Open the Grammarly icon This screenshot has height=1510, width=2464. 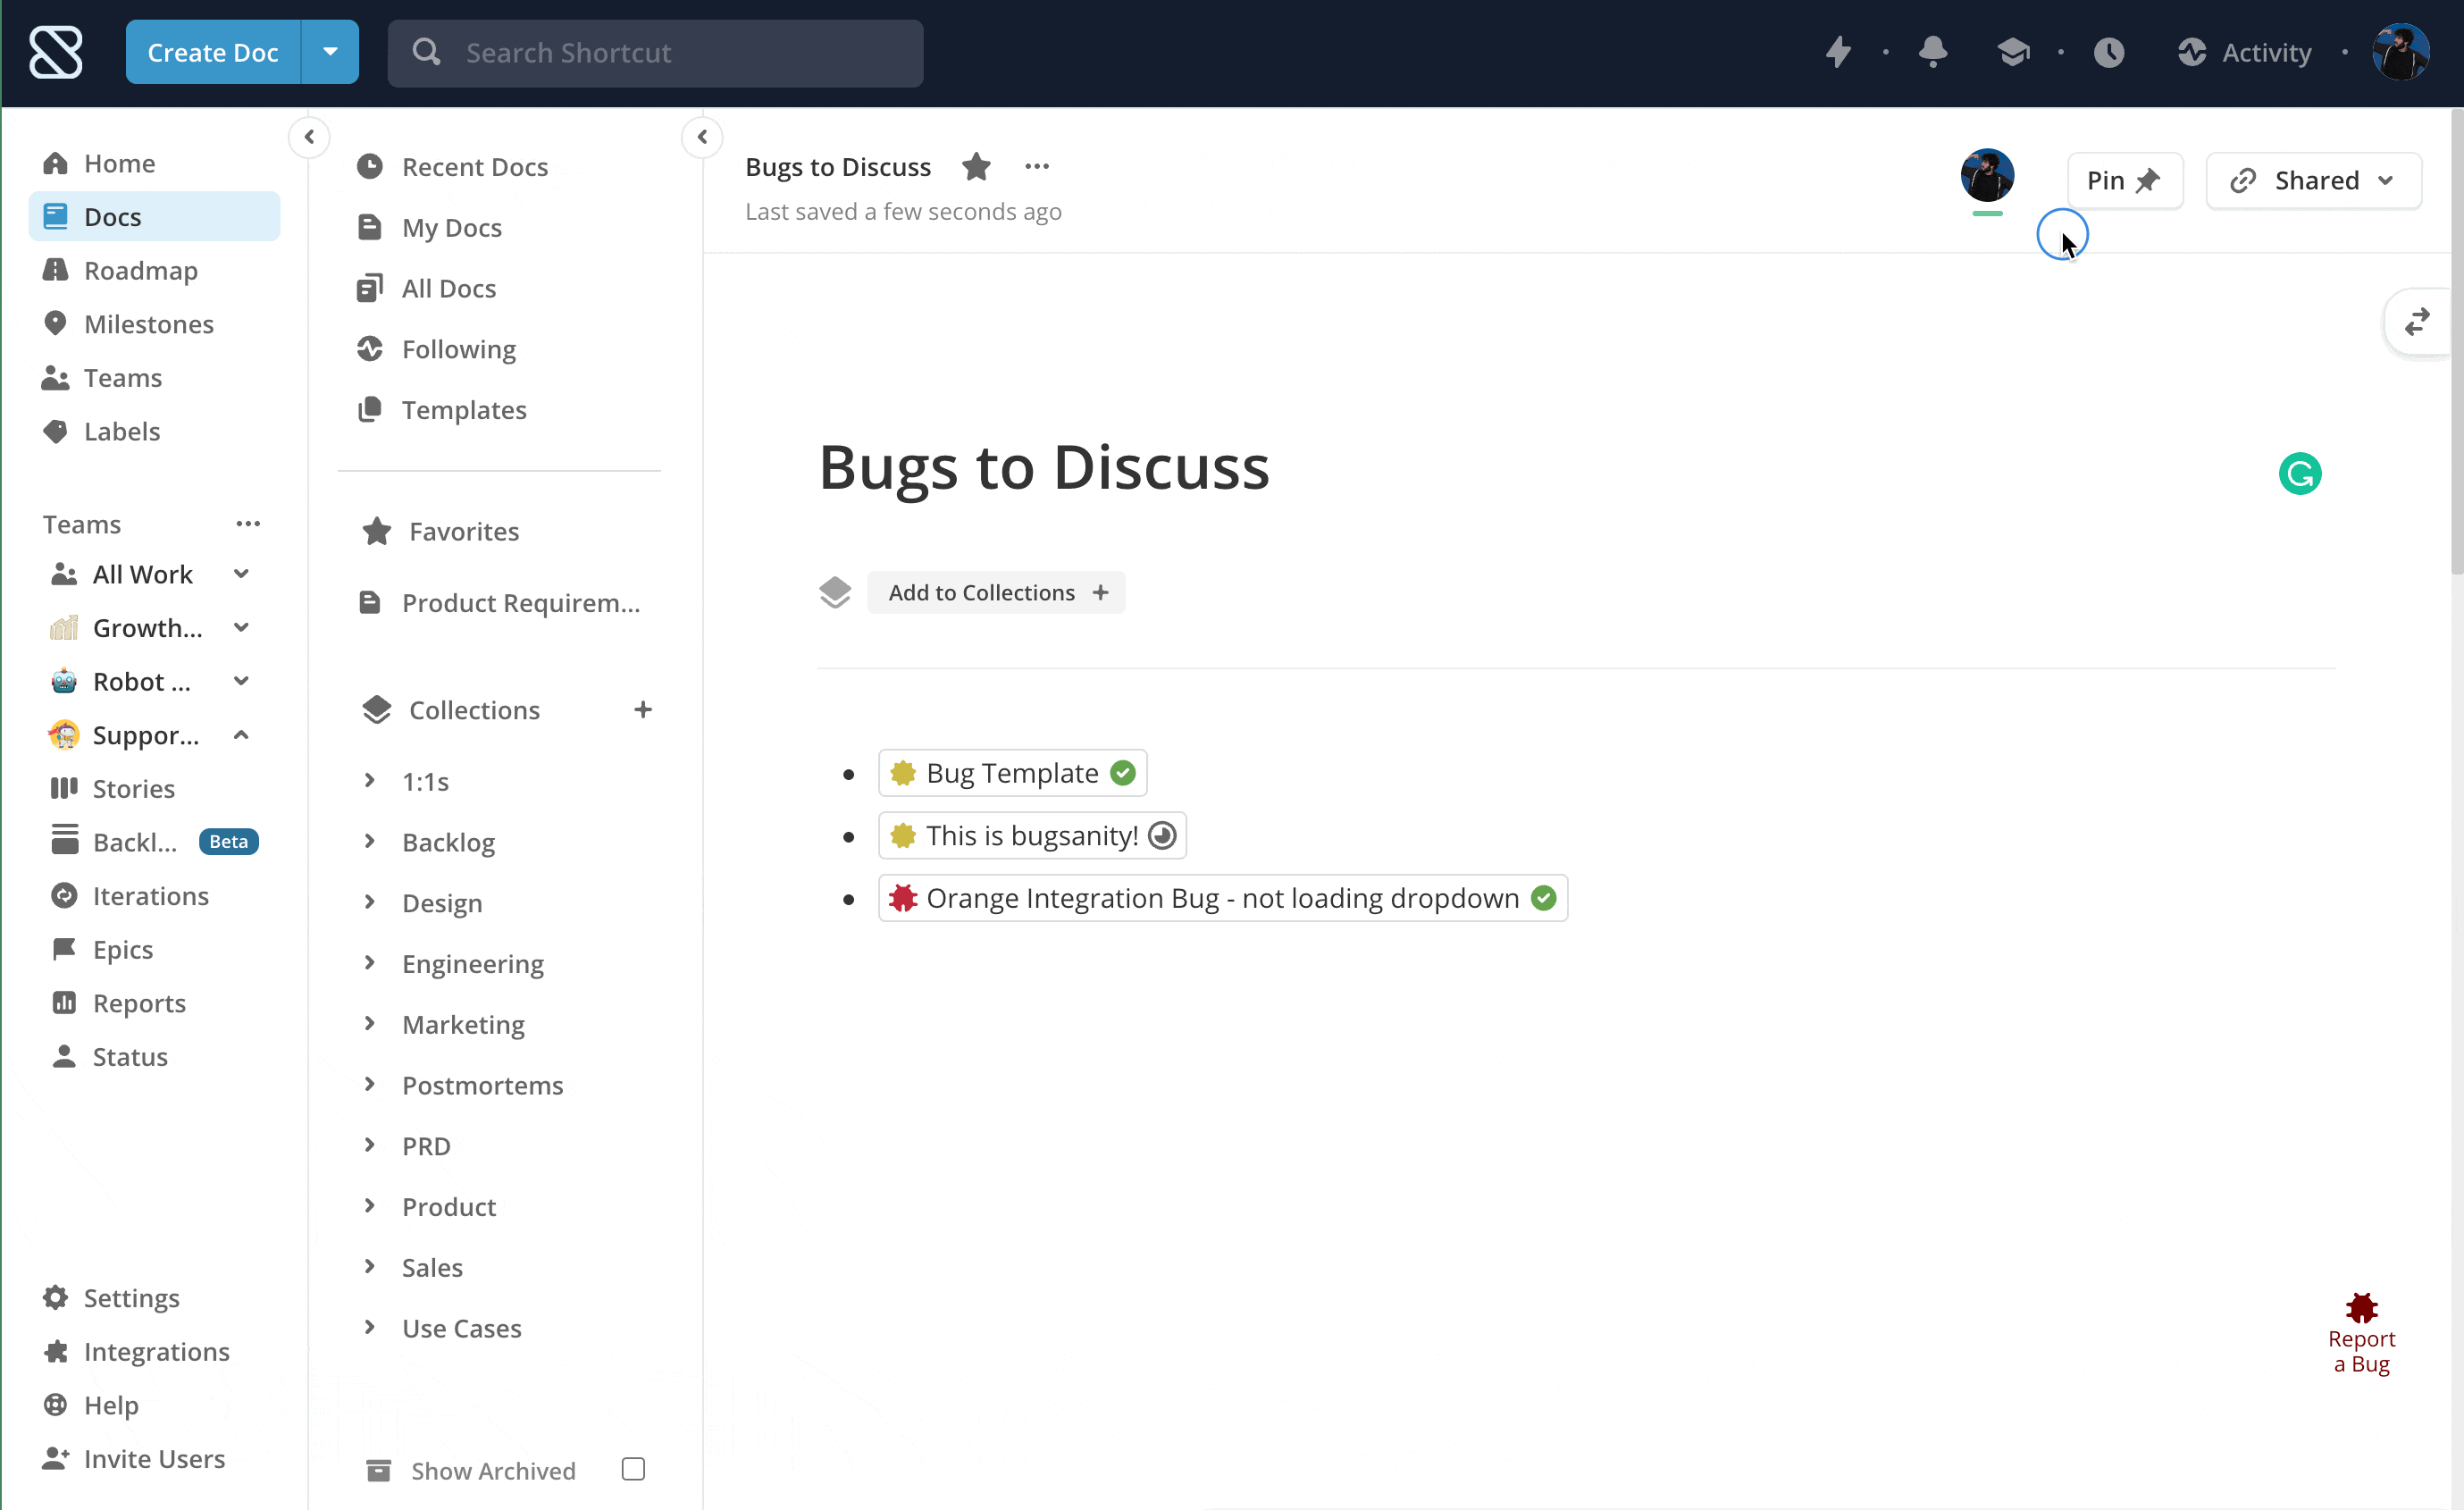coord(2299,474)
